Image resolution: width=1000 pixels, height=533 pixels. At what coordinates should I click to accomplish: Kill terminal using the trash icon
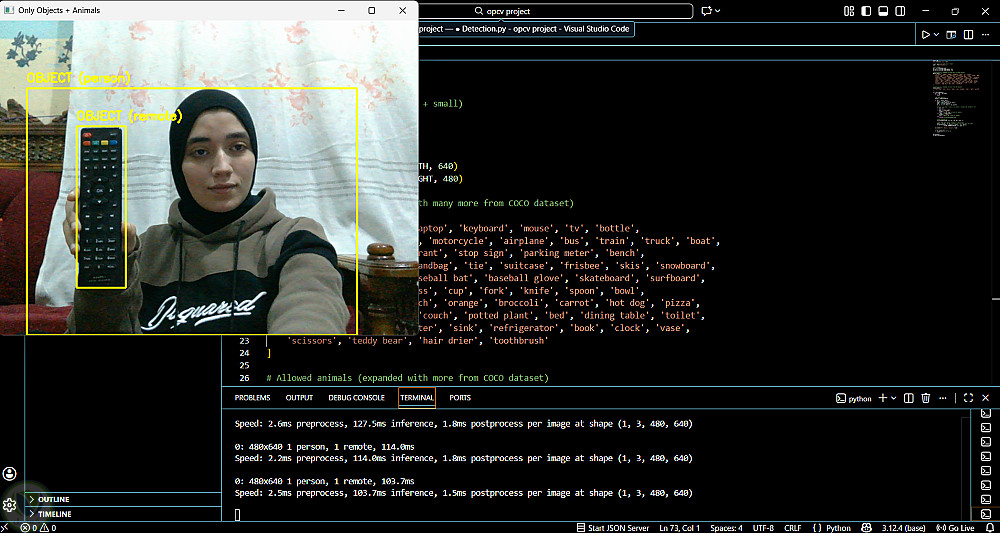click(925, 398)
